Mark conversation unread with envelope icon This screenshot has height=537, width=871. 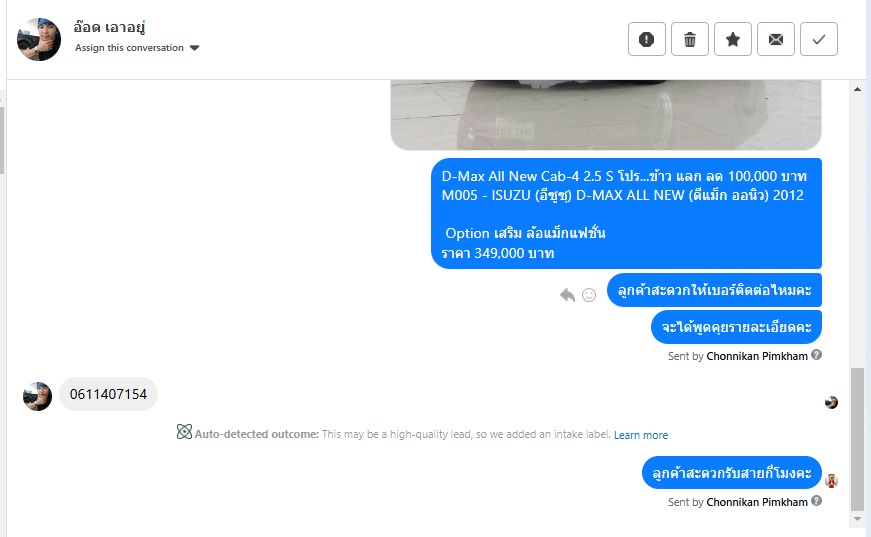[x=775, y=39]
